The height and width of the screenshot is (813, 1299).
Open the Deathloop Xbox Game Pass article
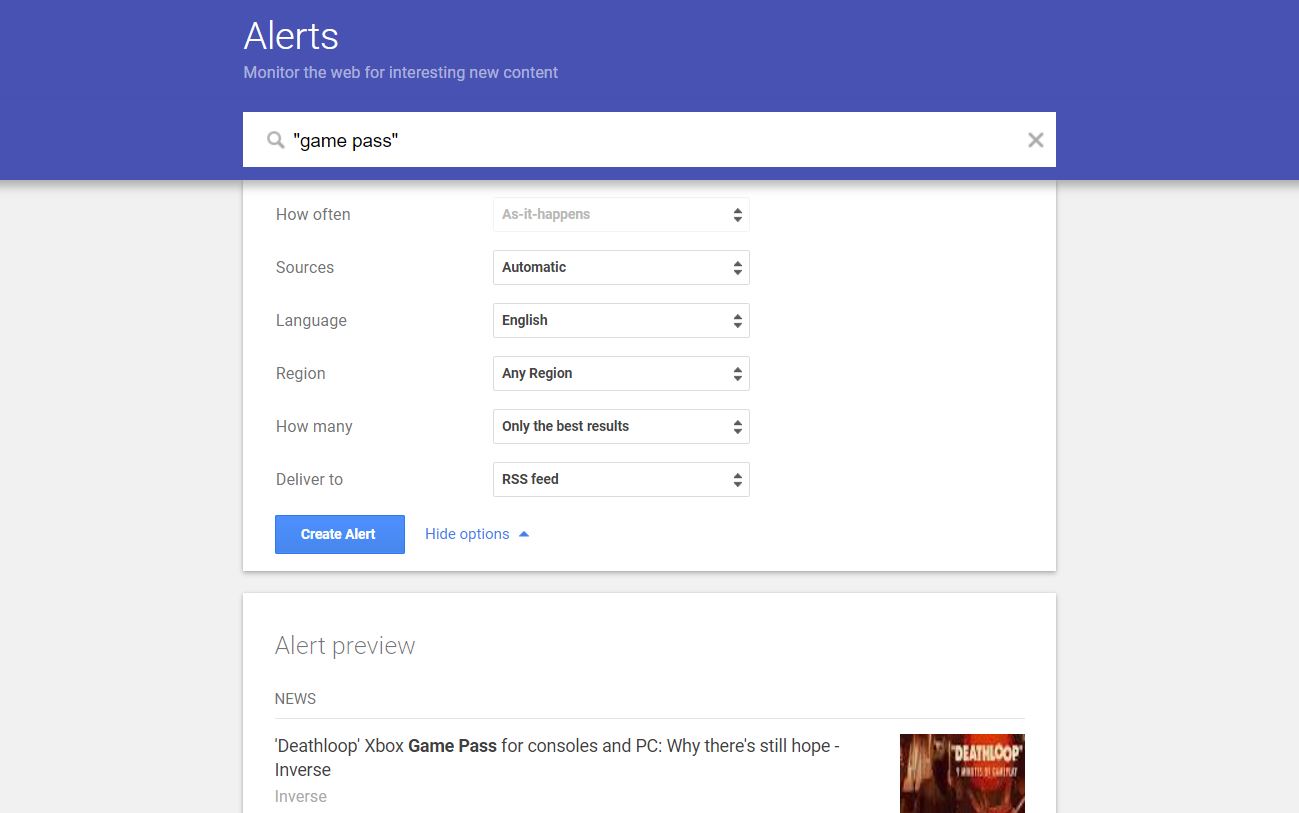point(557,758)
